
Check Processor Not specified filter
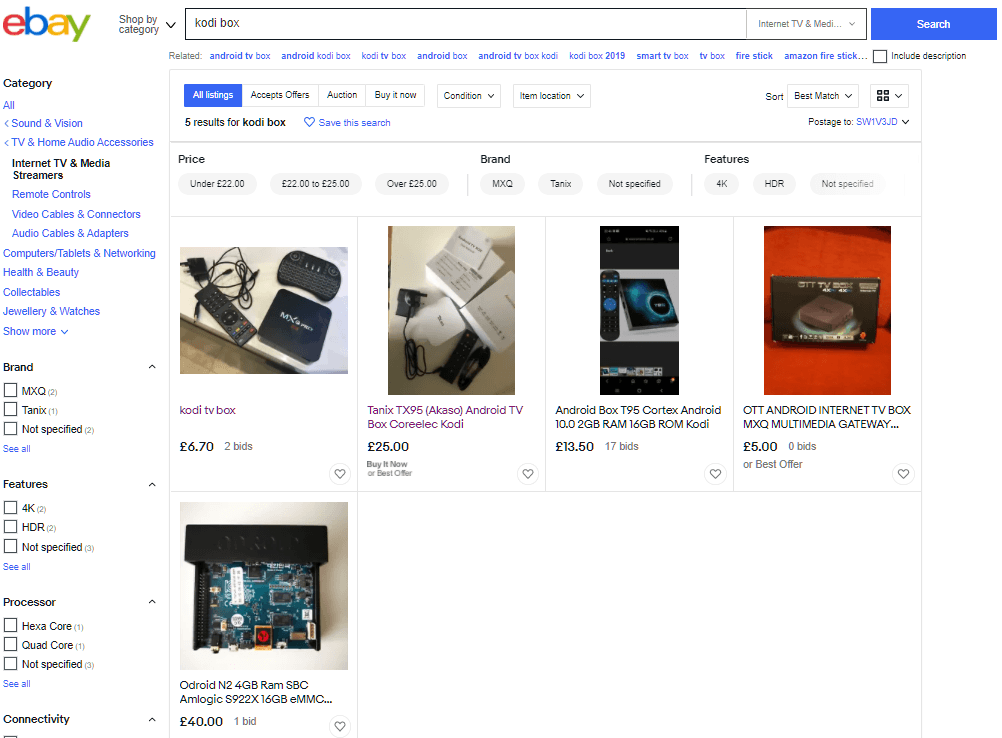point(10,664)
